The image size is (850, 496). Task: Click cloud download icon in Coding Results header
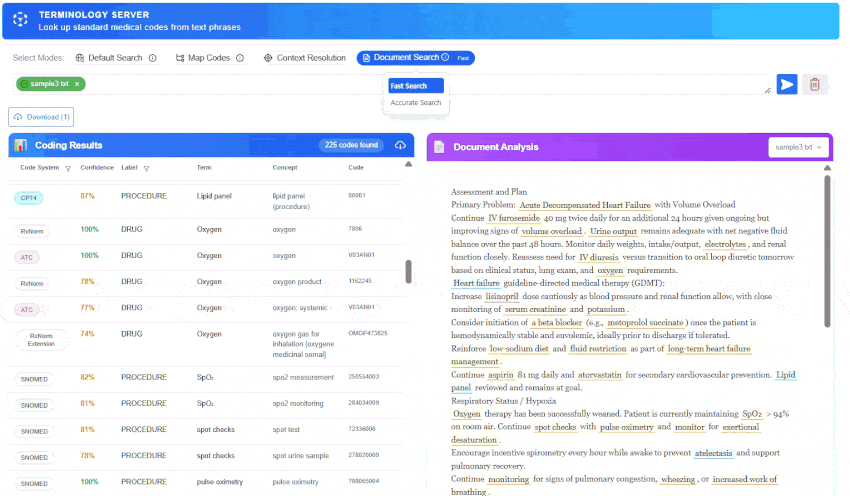pyautogui.click(x=401, y=145)
